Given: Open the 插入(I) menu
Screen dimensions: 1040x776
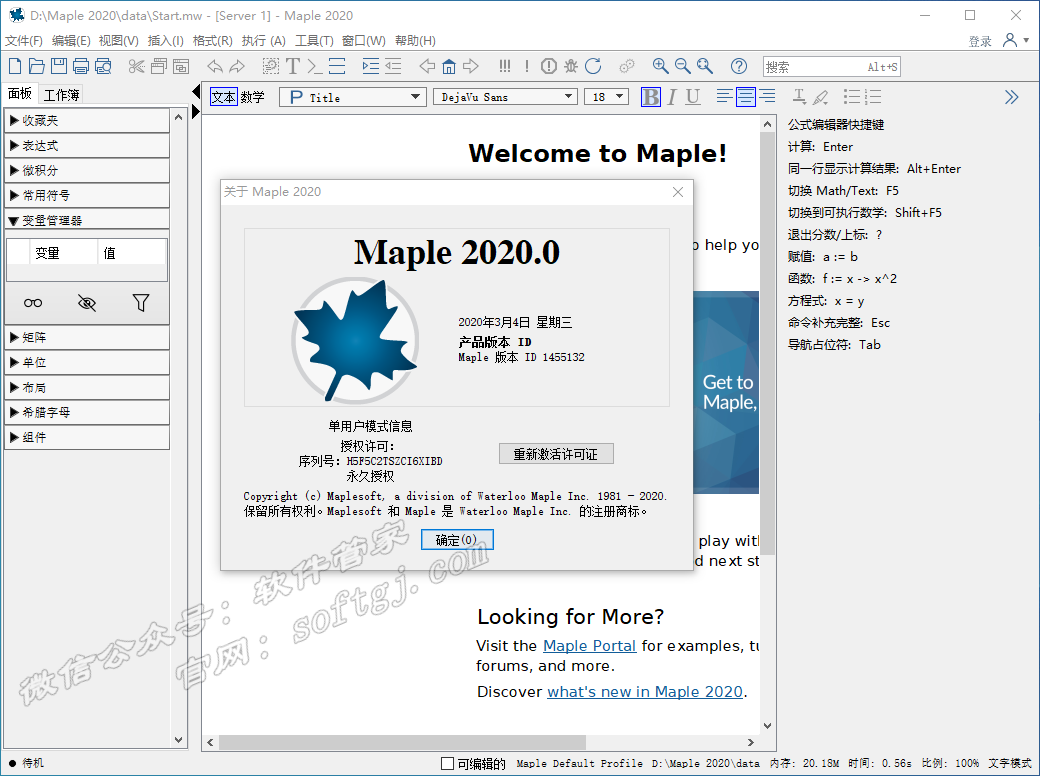Looking at the screenshot, I should pyautogui.click(x=165, y=40).
